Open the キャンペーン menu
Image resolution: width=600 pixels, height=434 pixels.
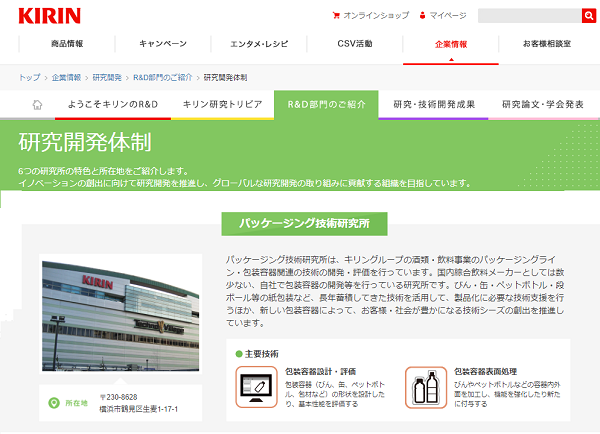pos(163,45)
